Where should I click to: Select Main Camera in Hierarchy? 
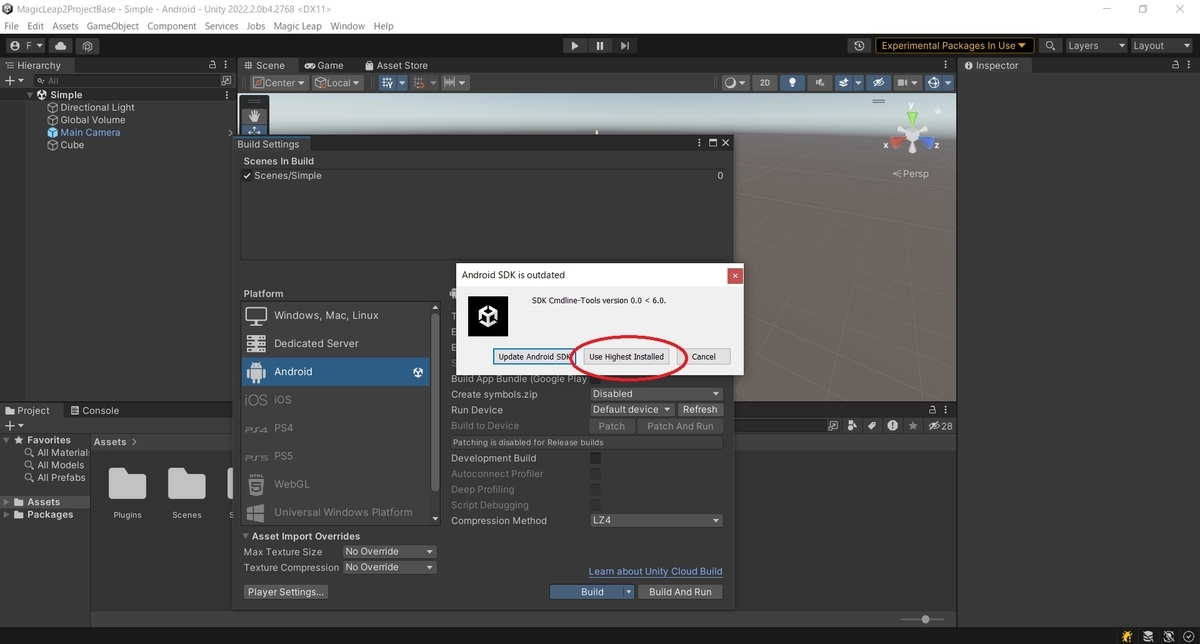tap(90, 132)
